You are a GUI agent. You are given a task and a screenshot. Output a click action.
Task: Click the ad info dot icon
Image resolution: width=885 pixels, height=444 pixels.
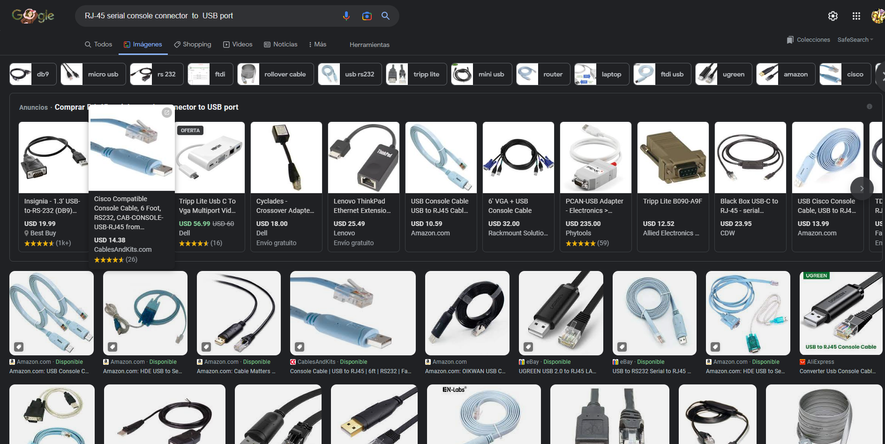pyautogui.click(x=869, y=107)
